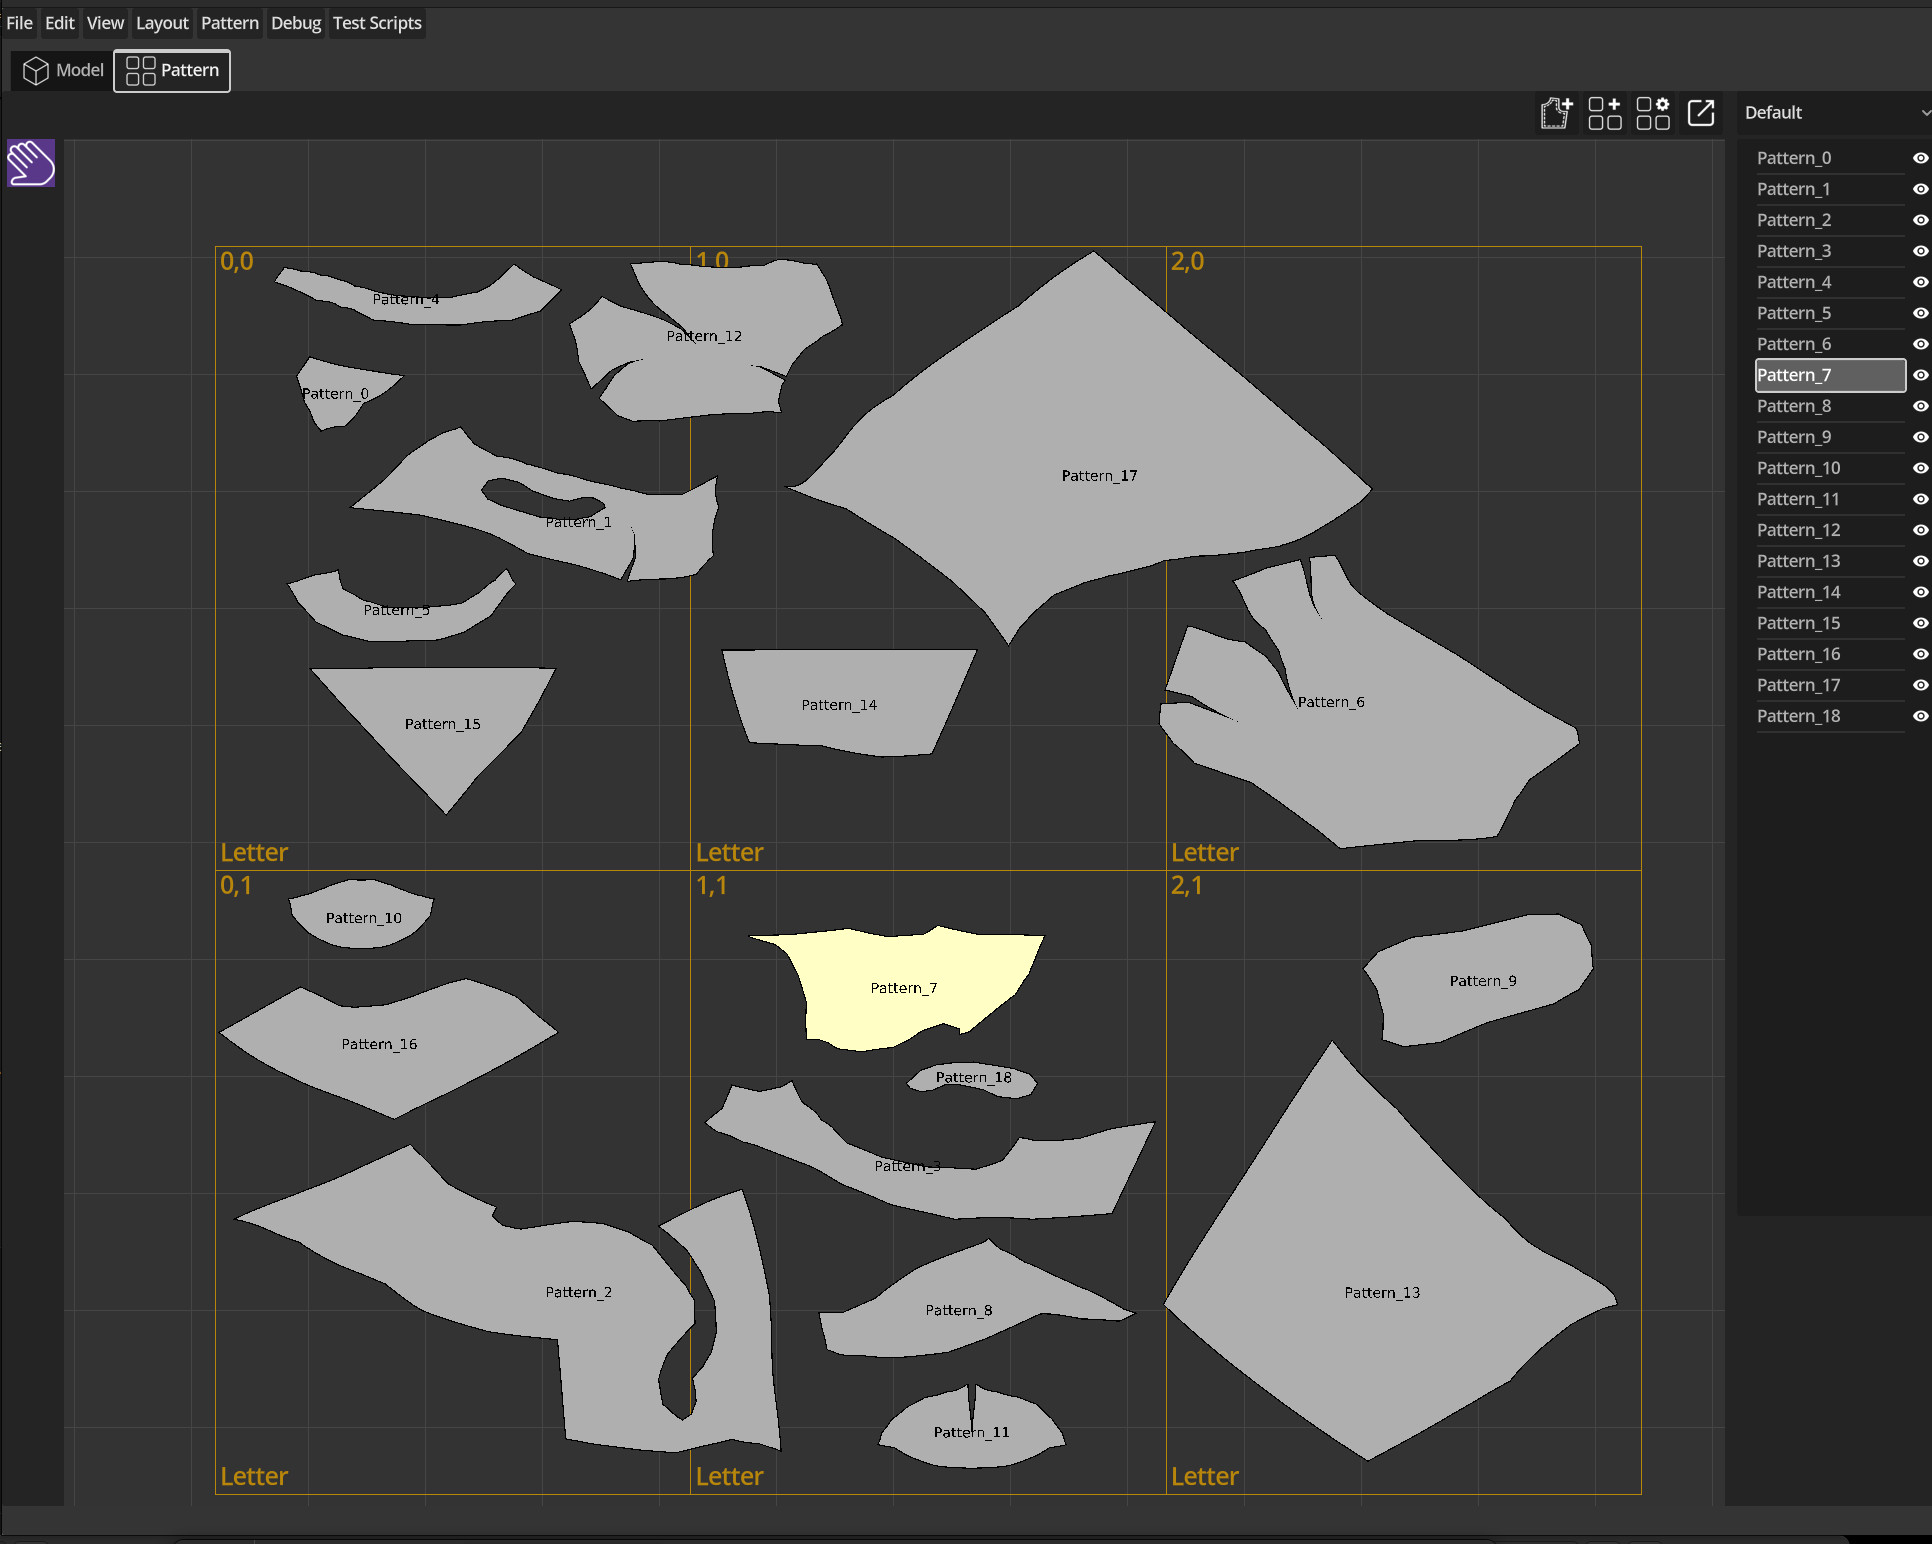Toggle visibility of selected Pattern_7
Screen dimensions: 1932x1544
coord(1920,375)
